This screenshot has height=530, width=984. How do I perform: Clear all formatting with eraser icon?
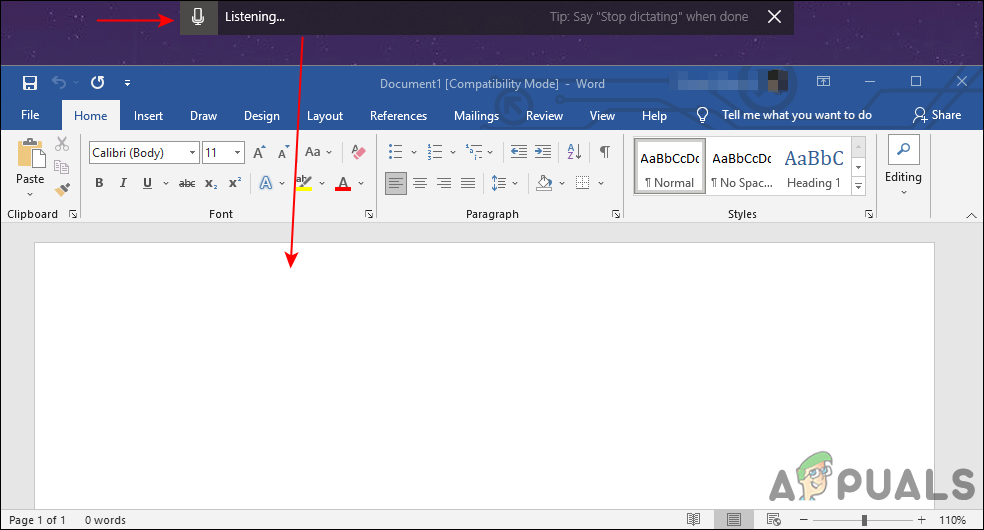[x=358, y=152]
